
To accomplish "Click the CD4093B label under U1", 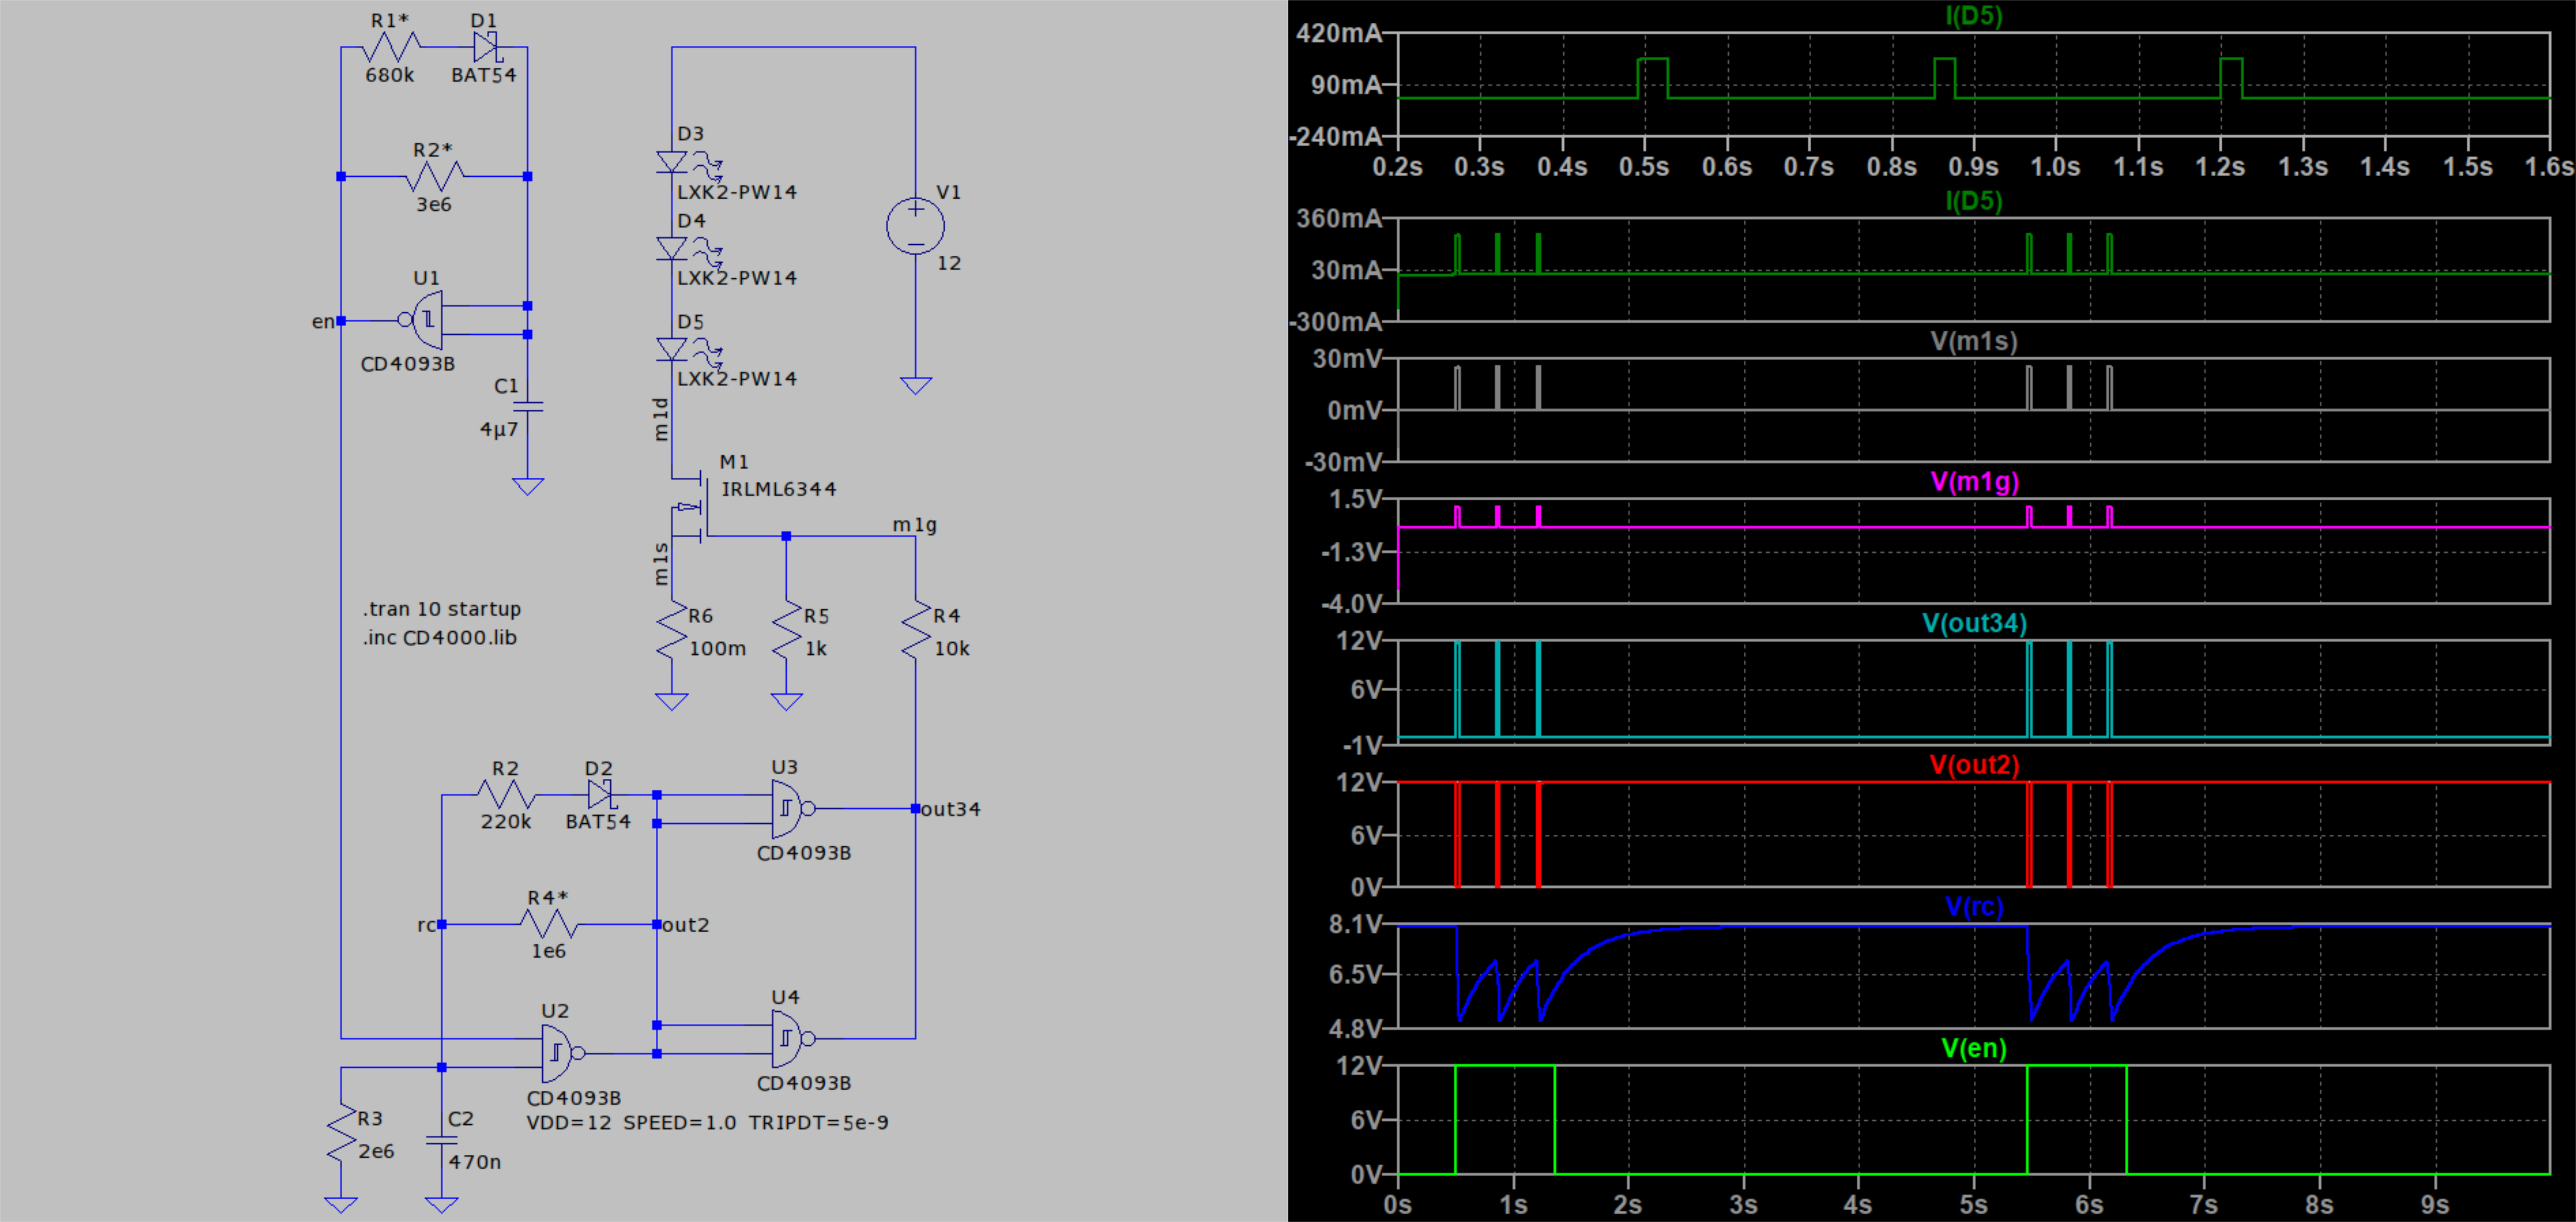I will click(408, 364).
